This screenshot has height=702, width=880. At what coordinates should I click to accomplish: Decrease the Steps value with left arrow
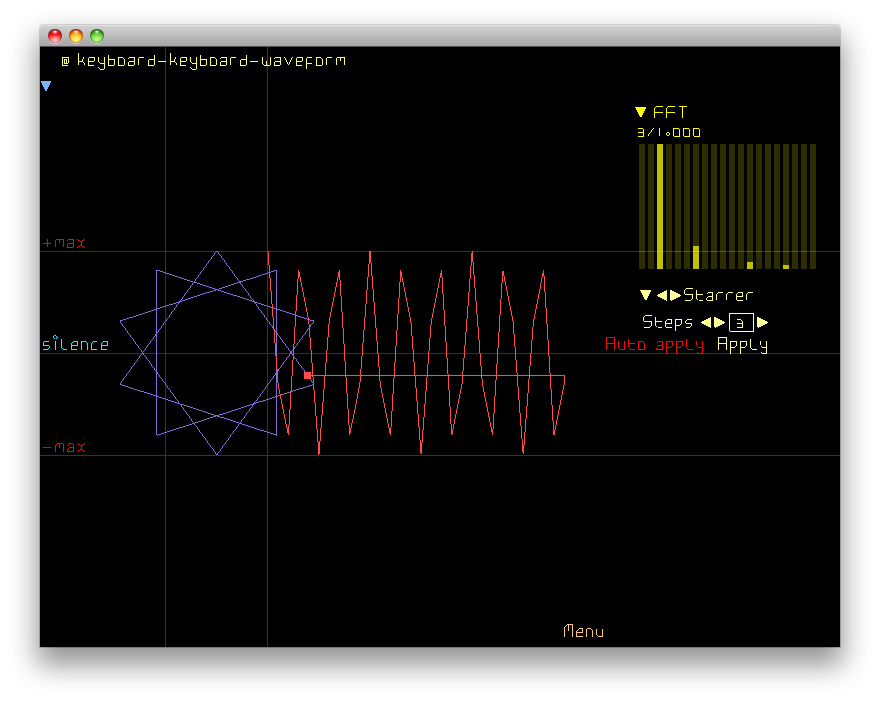[706, 322]
